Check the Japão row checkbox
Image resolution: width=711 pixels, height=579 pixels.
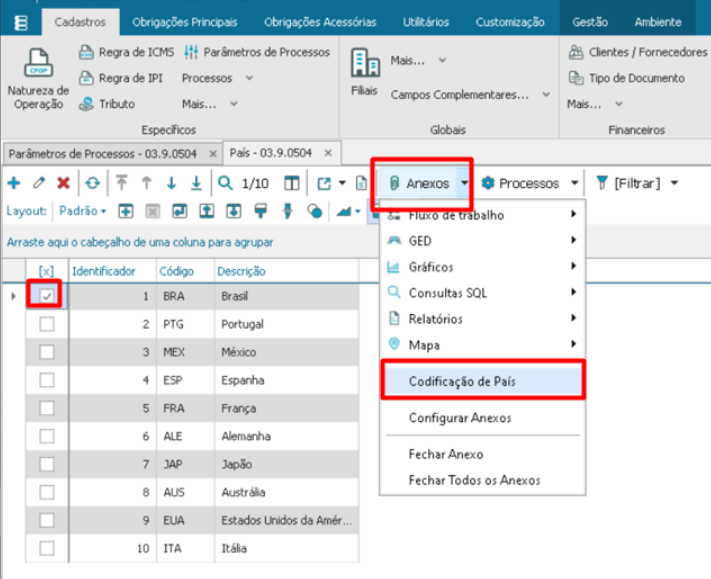(47, 464)
